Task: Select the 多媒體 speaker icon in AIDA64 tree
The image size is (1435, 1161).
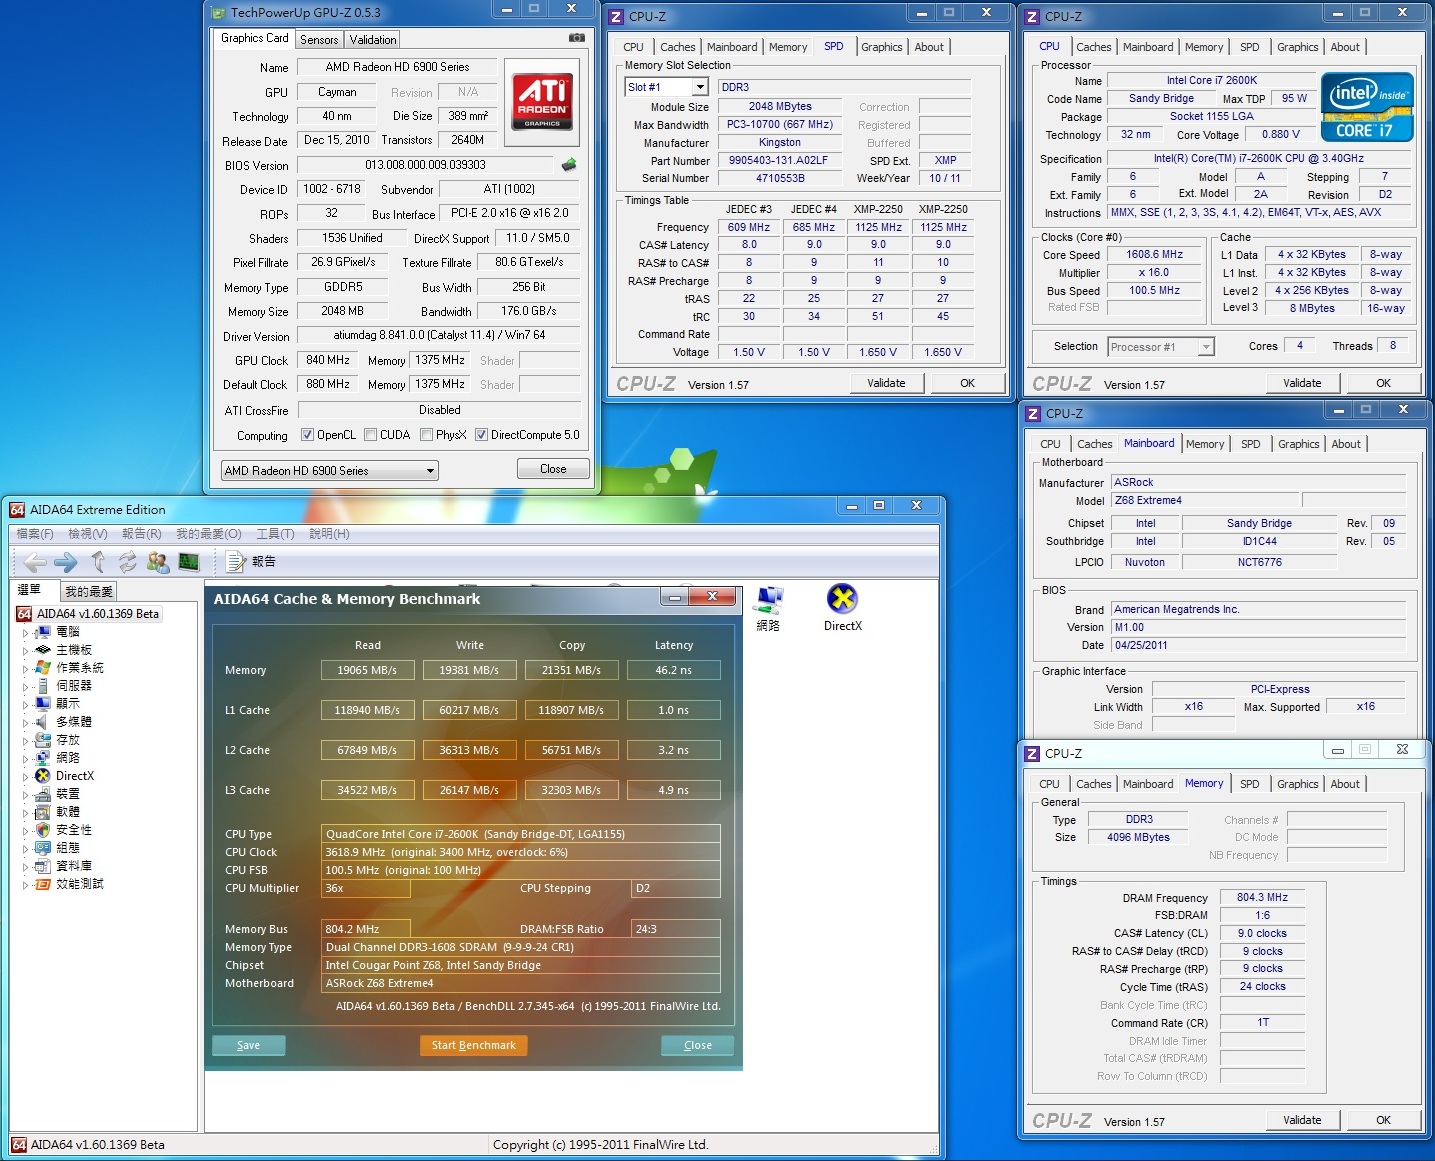Action: point(43,722)
